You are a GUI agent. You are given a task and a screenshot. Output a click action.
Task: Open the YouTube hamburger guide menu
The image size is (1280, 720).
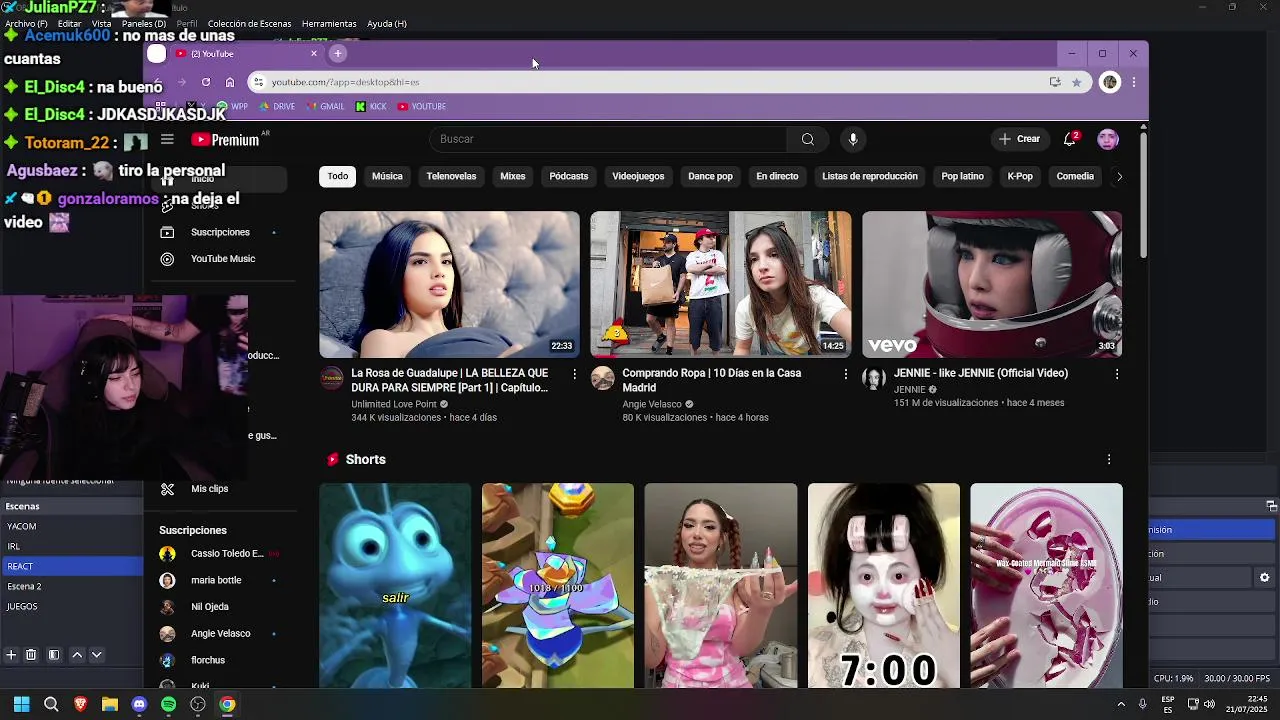[167, 140]
